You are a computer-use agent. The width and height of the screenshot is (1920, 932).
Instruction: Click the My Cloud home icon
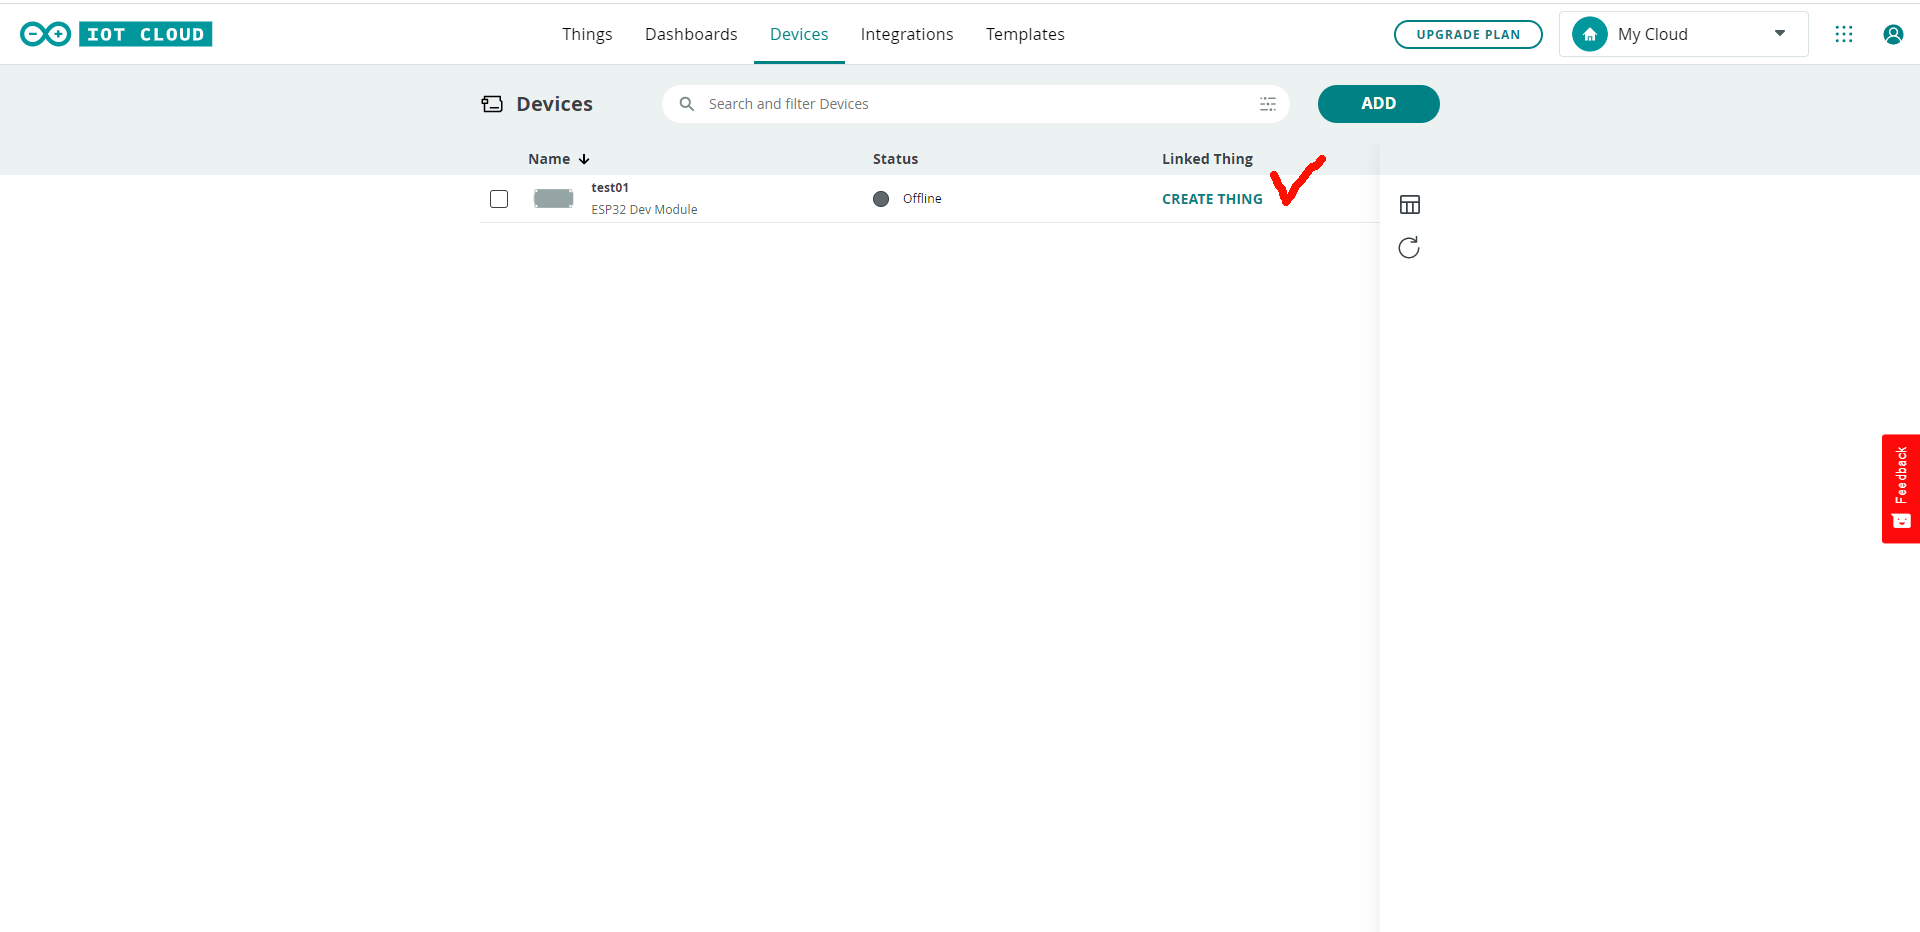(x=1590, y=34)
